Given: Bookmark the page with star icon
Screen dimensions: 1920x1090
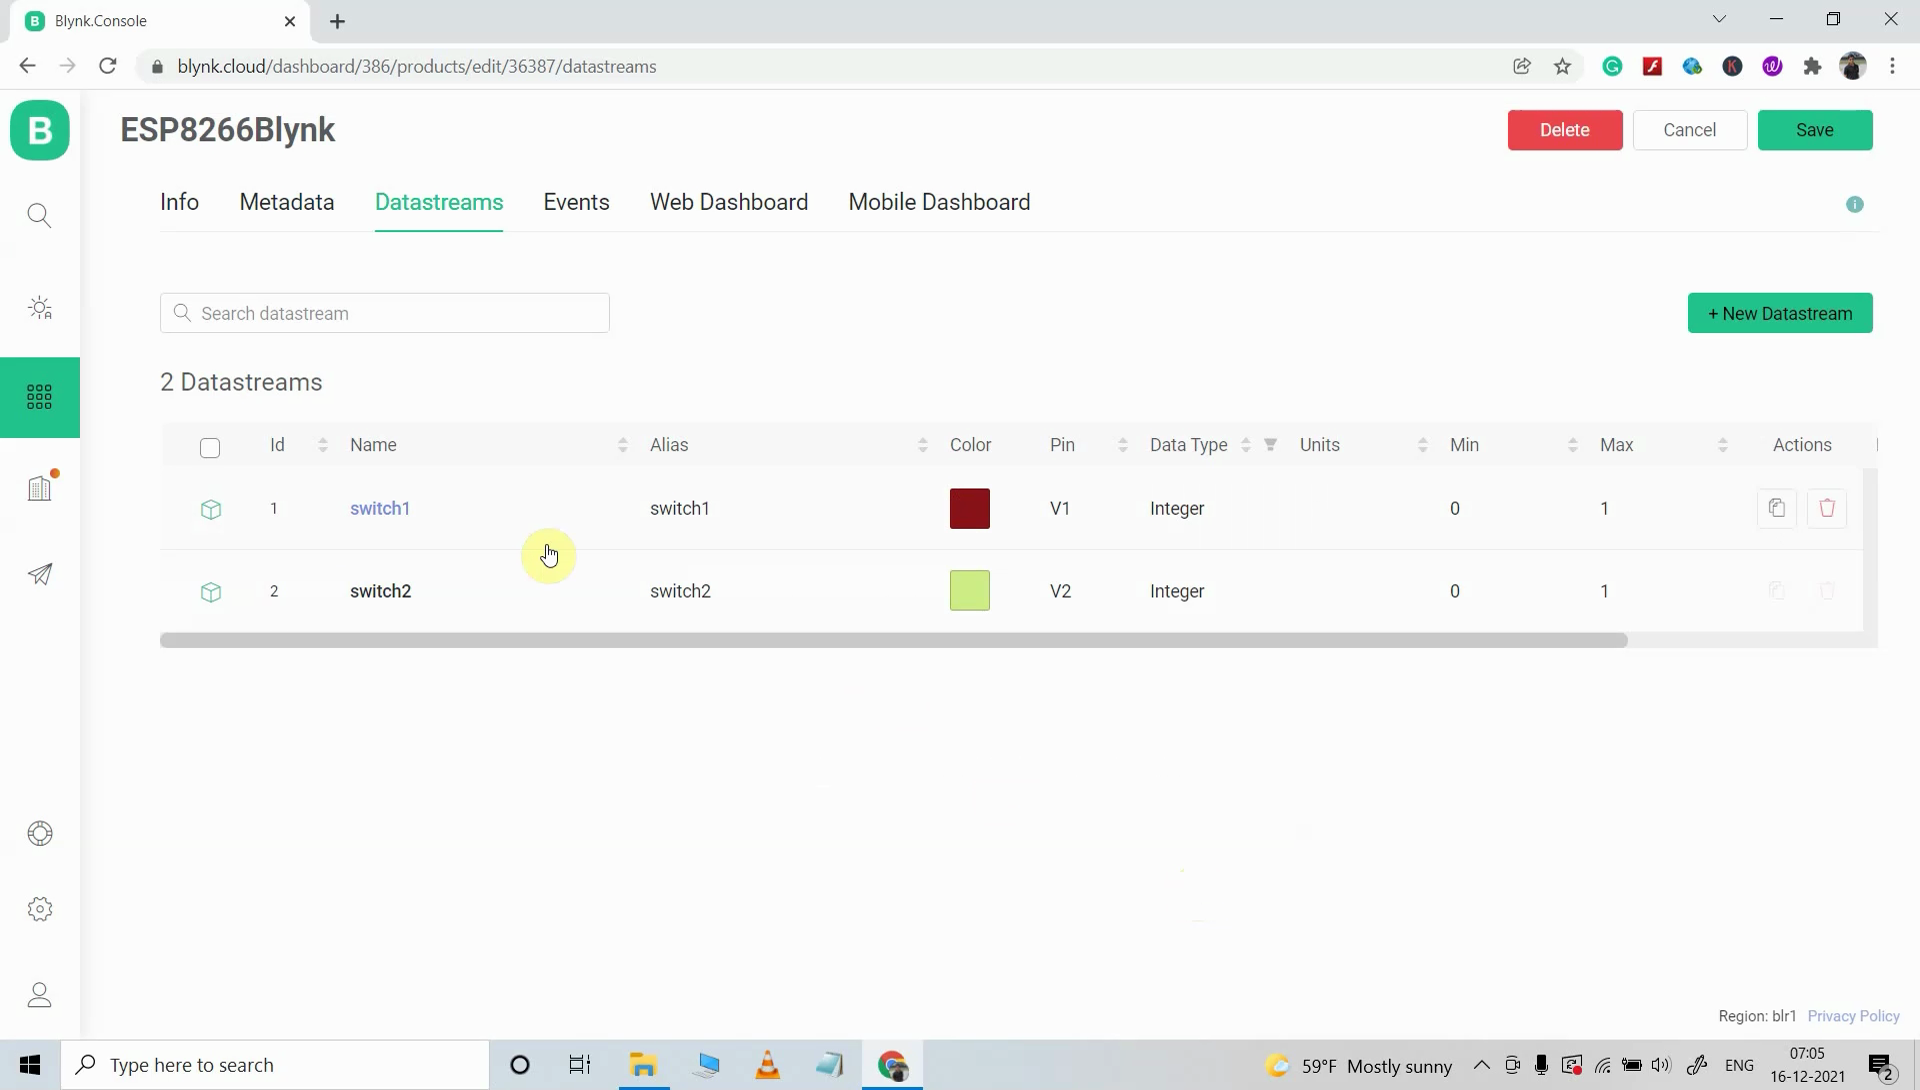Looking at the screenshot, I should [1563, 66].
